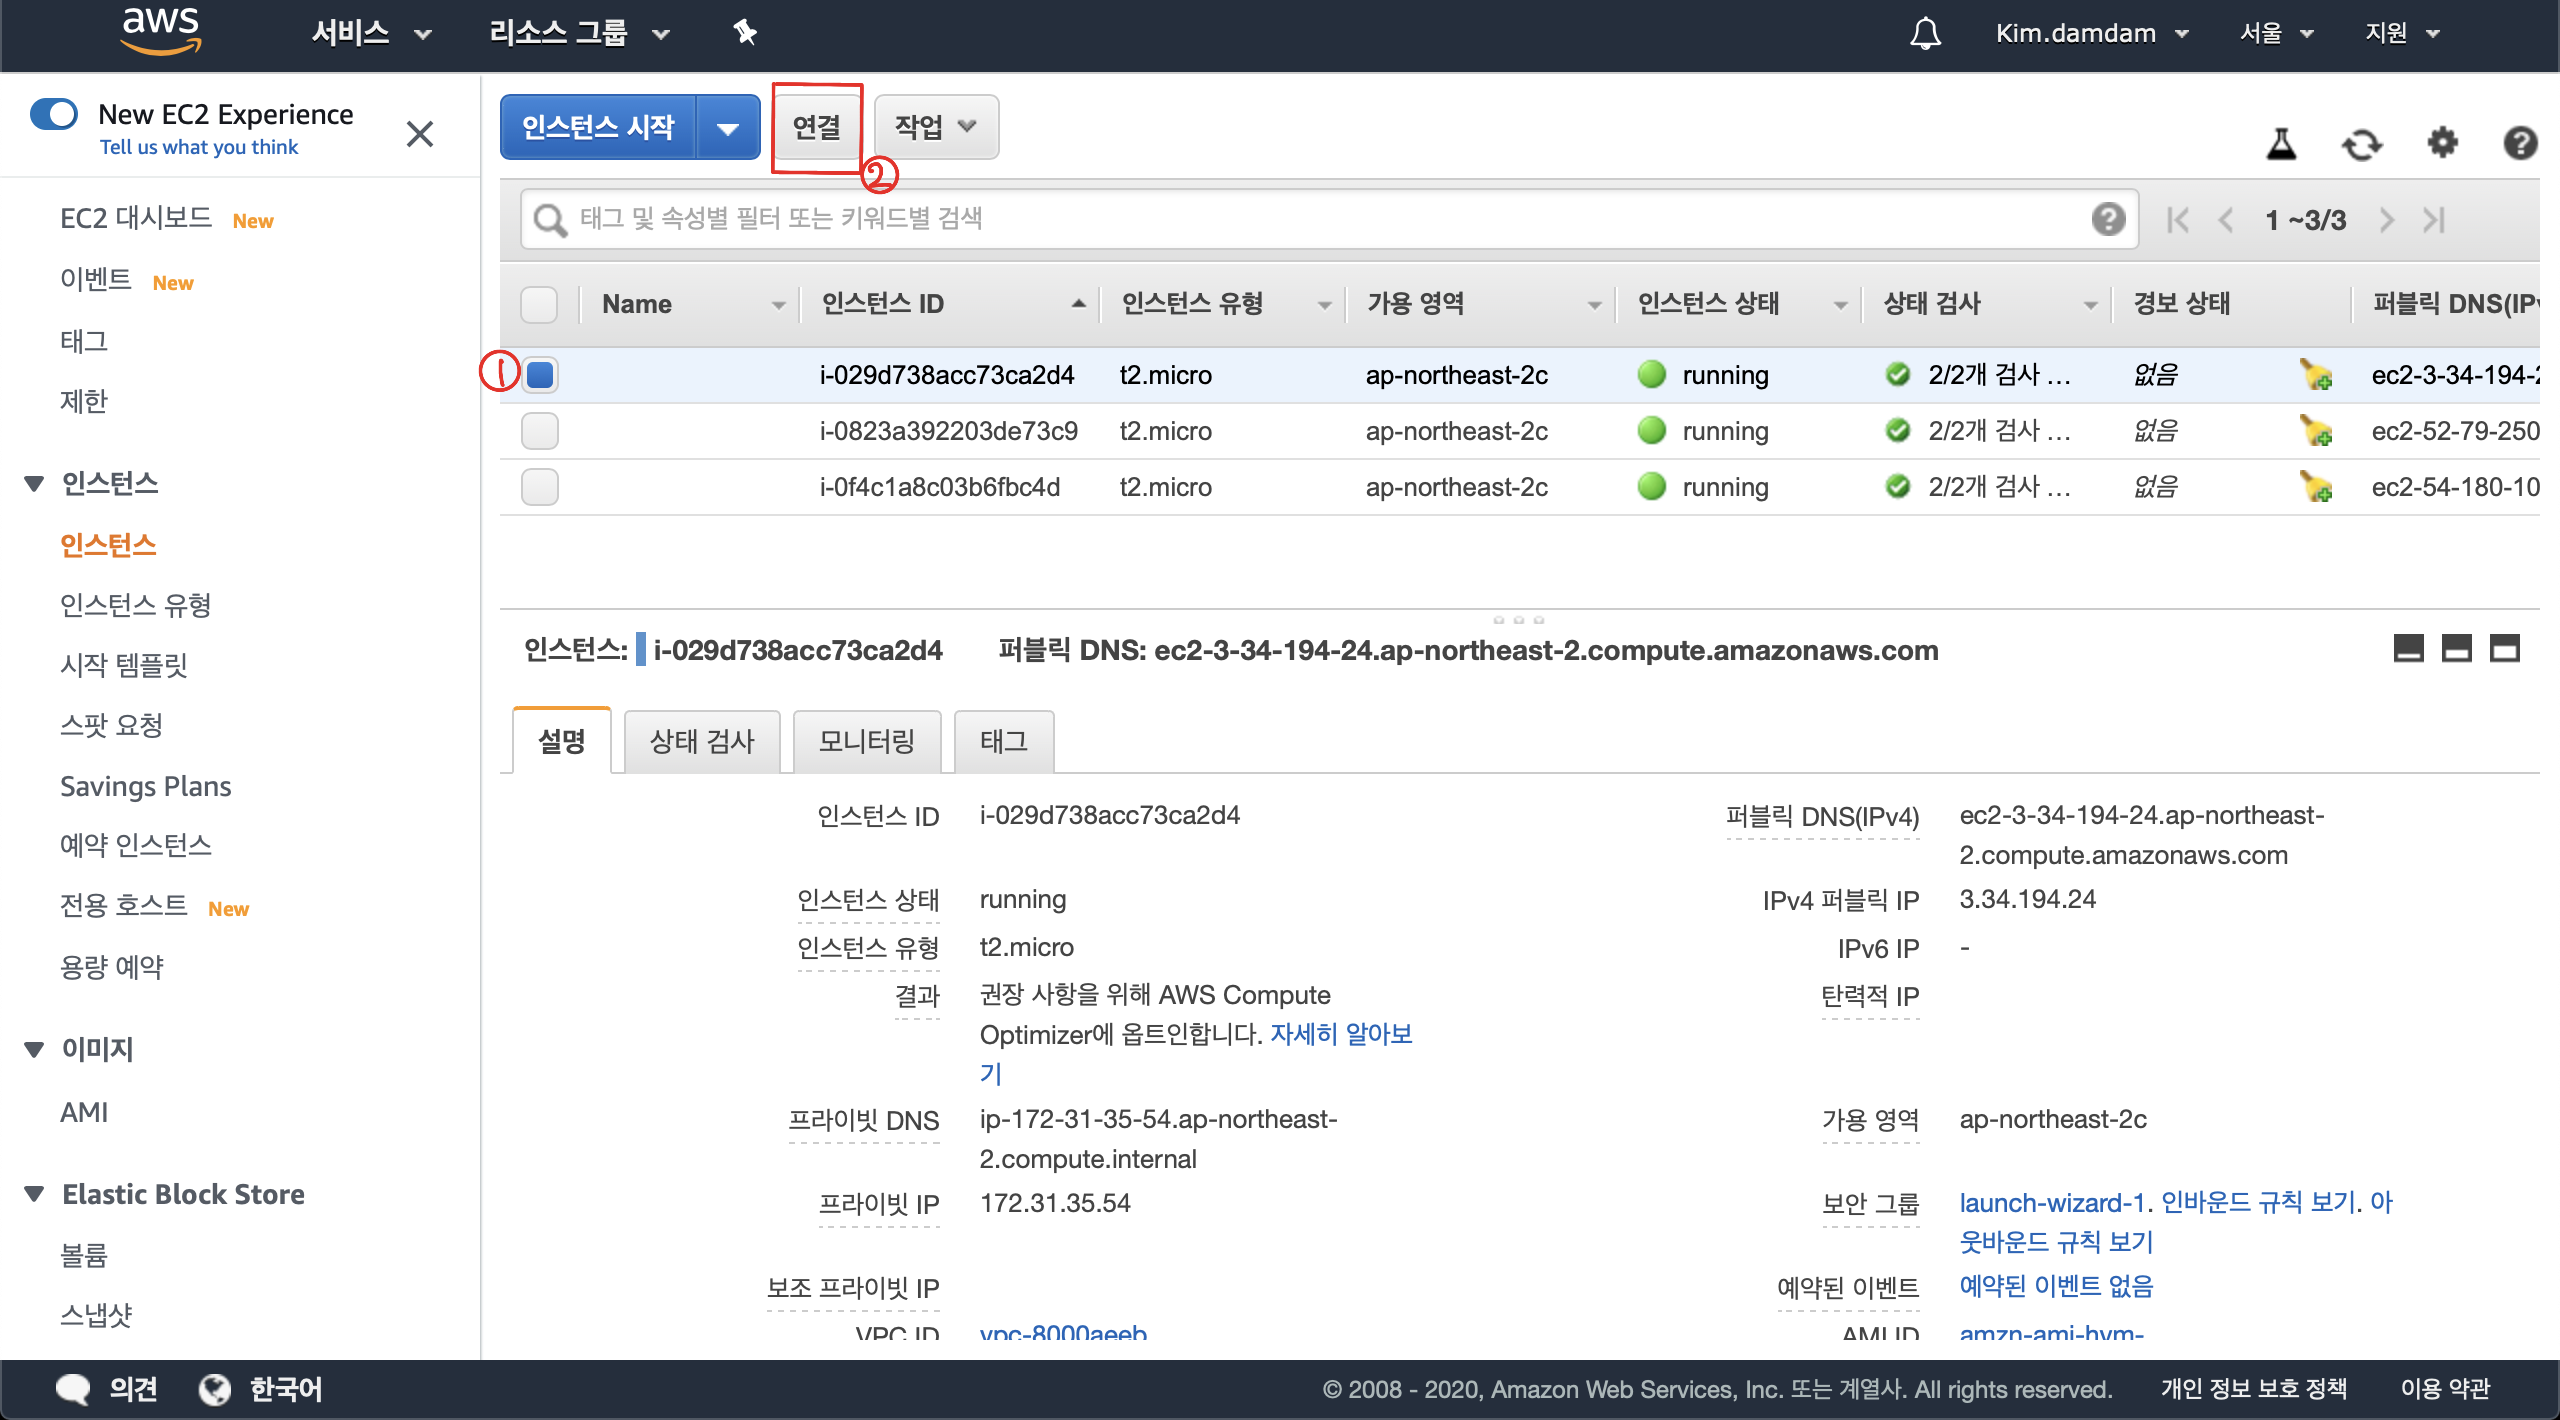The height and width of the screenshot is (1420, 2560).
Task: Switch to the 모니터링 tab
Action: click(x=866, y=741)
